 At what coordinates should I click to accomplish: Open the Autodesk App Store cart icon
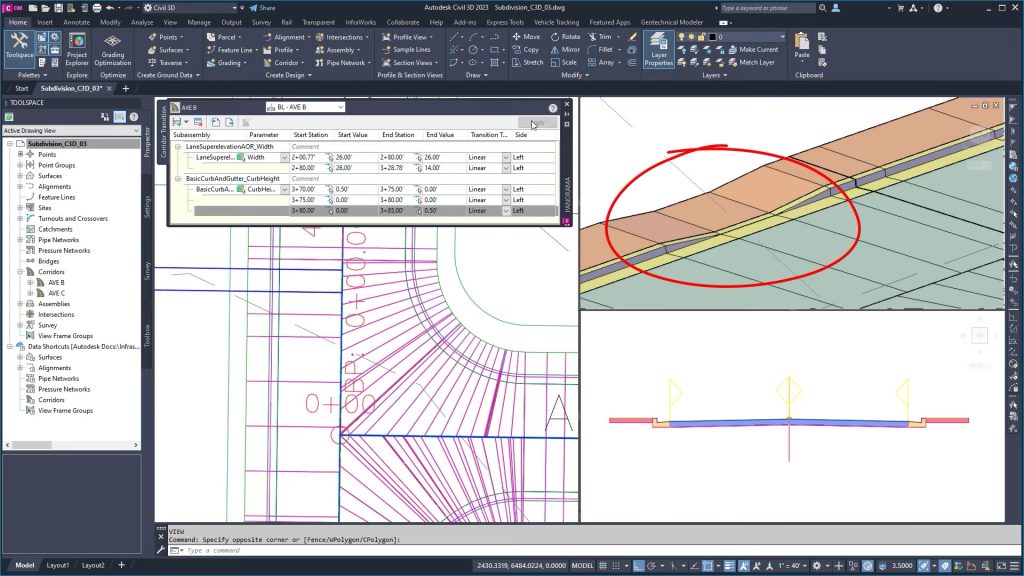(x=901, y=8)
